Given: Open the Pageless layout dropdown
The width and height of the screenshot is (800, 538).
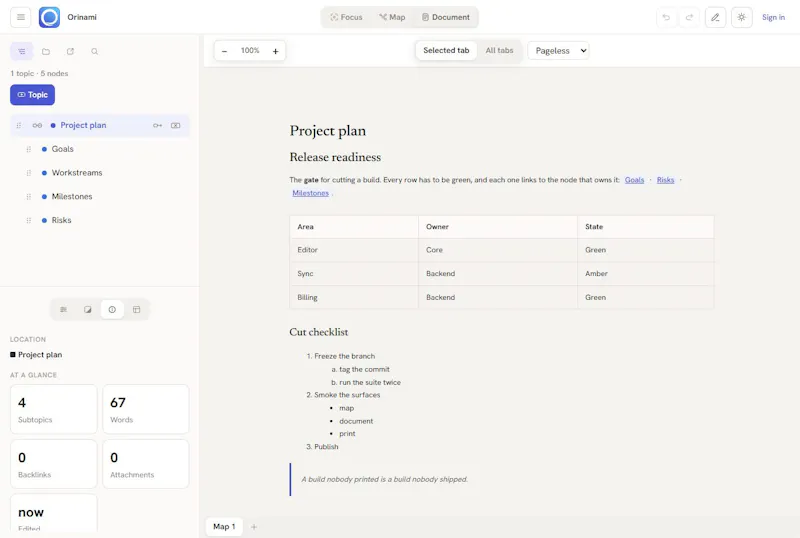Looking at the screenshot, I should coord(558,51).
